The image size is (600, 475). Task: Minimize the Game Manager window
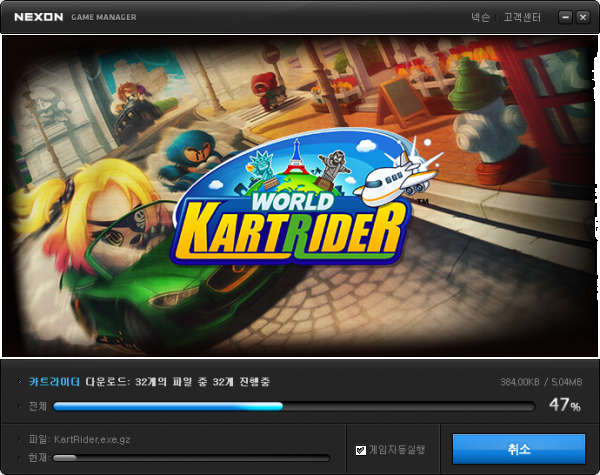566,17
